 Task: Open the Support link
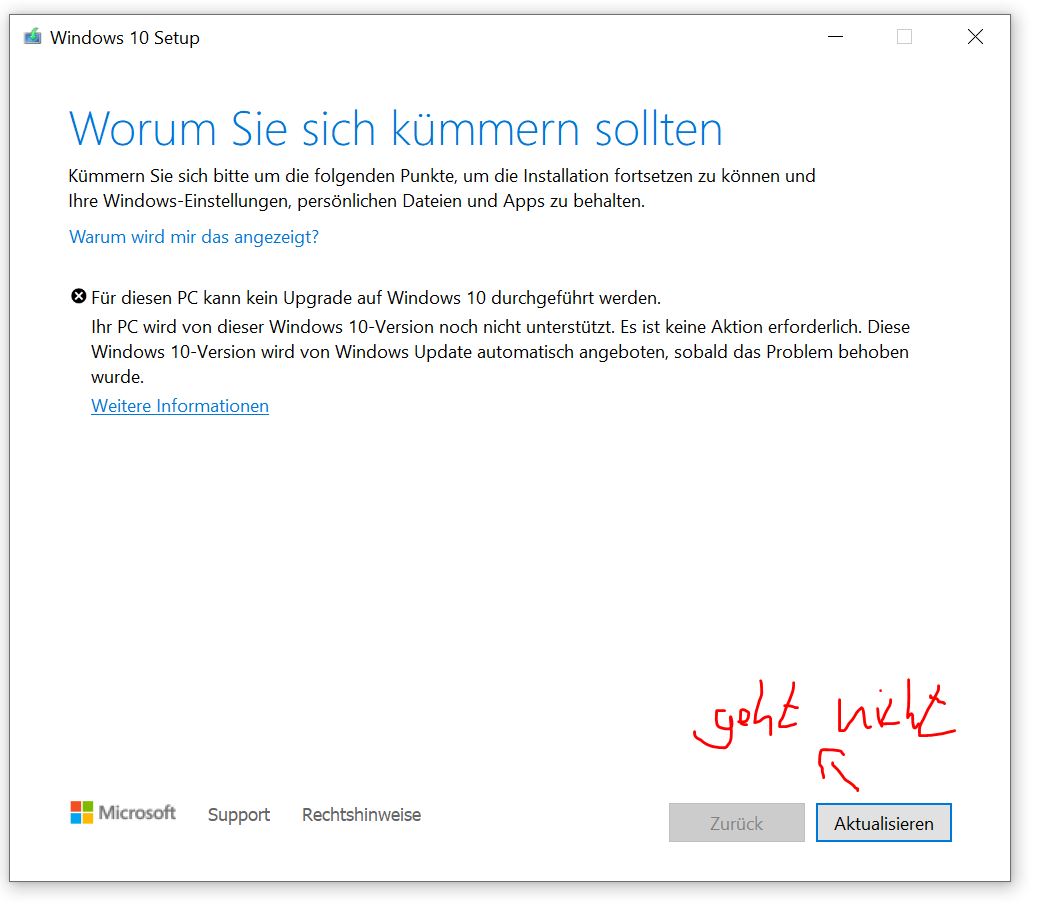[239, 814]
